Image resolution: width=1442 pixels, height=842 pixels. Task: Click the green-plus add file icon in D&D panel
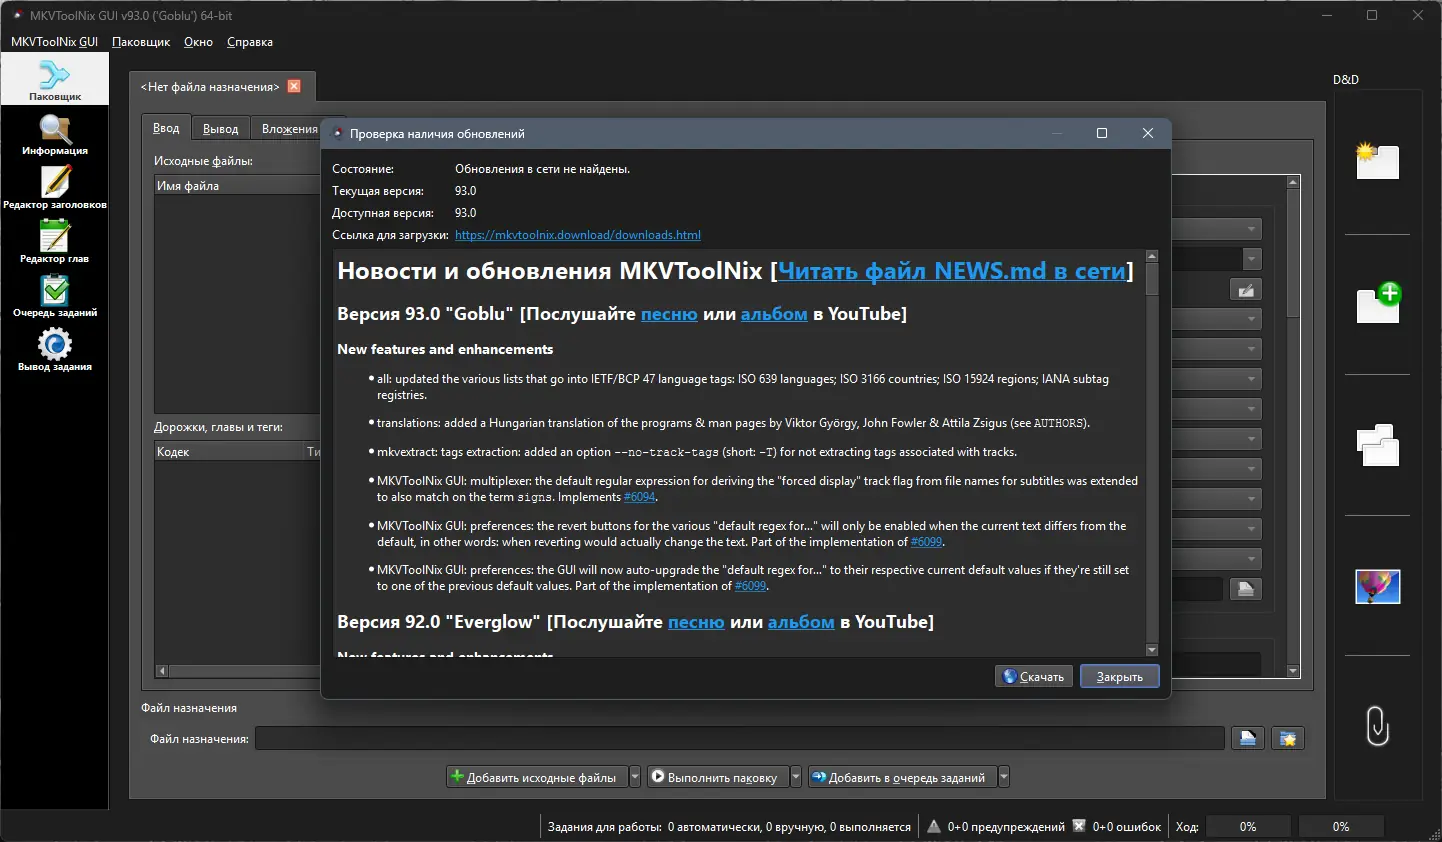pyautogui.click(x=1378, y=305)
